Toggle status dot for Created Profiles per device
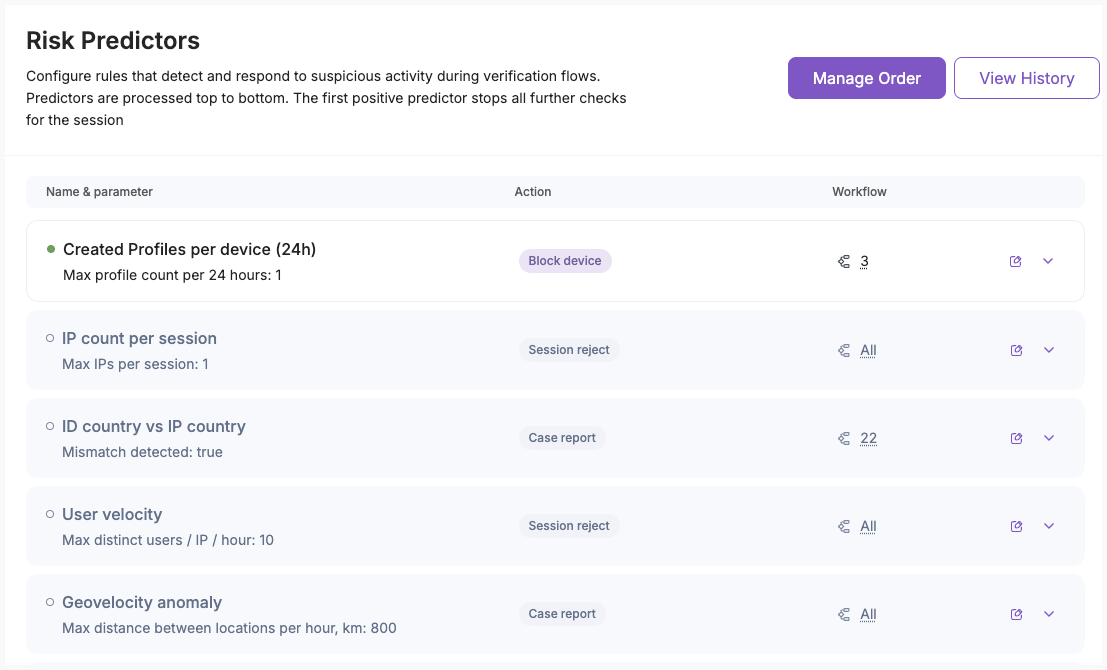1107x670 pixels. coord(51,249)
